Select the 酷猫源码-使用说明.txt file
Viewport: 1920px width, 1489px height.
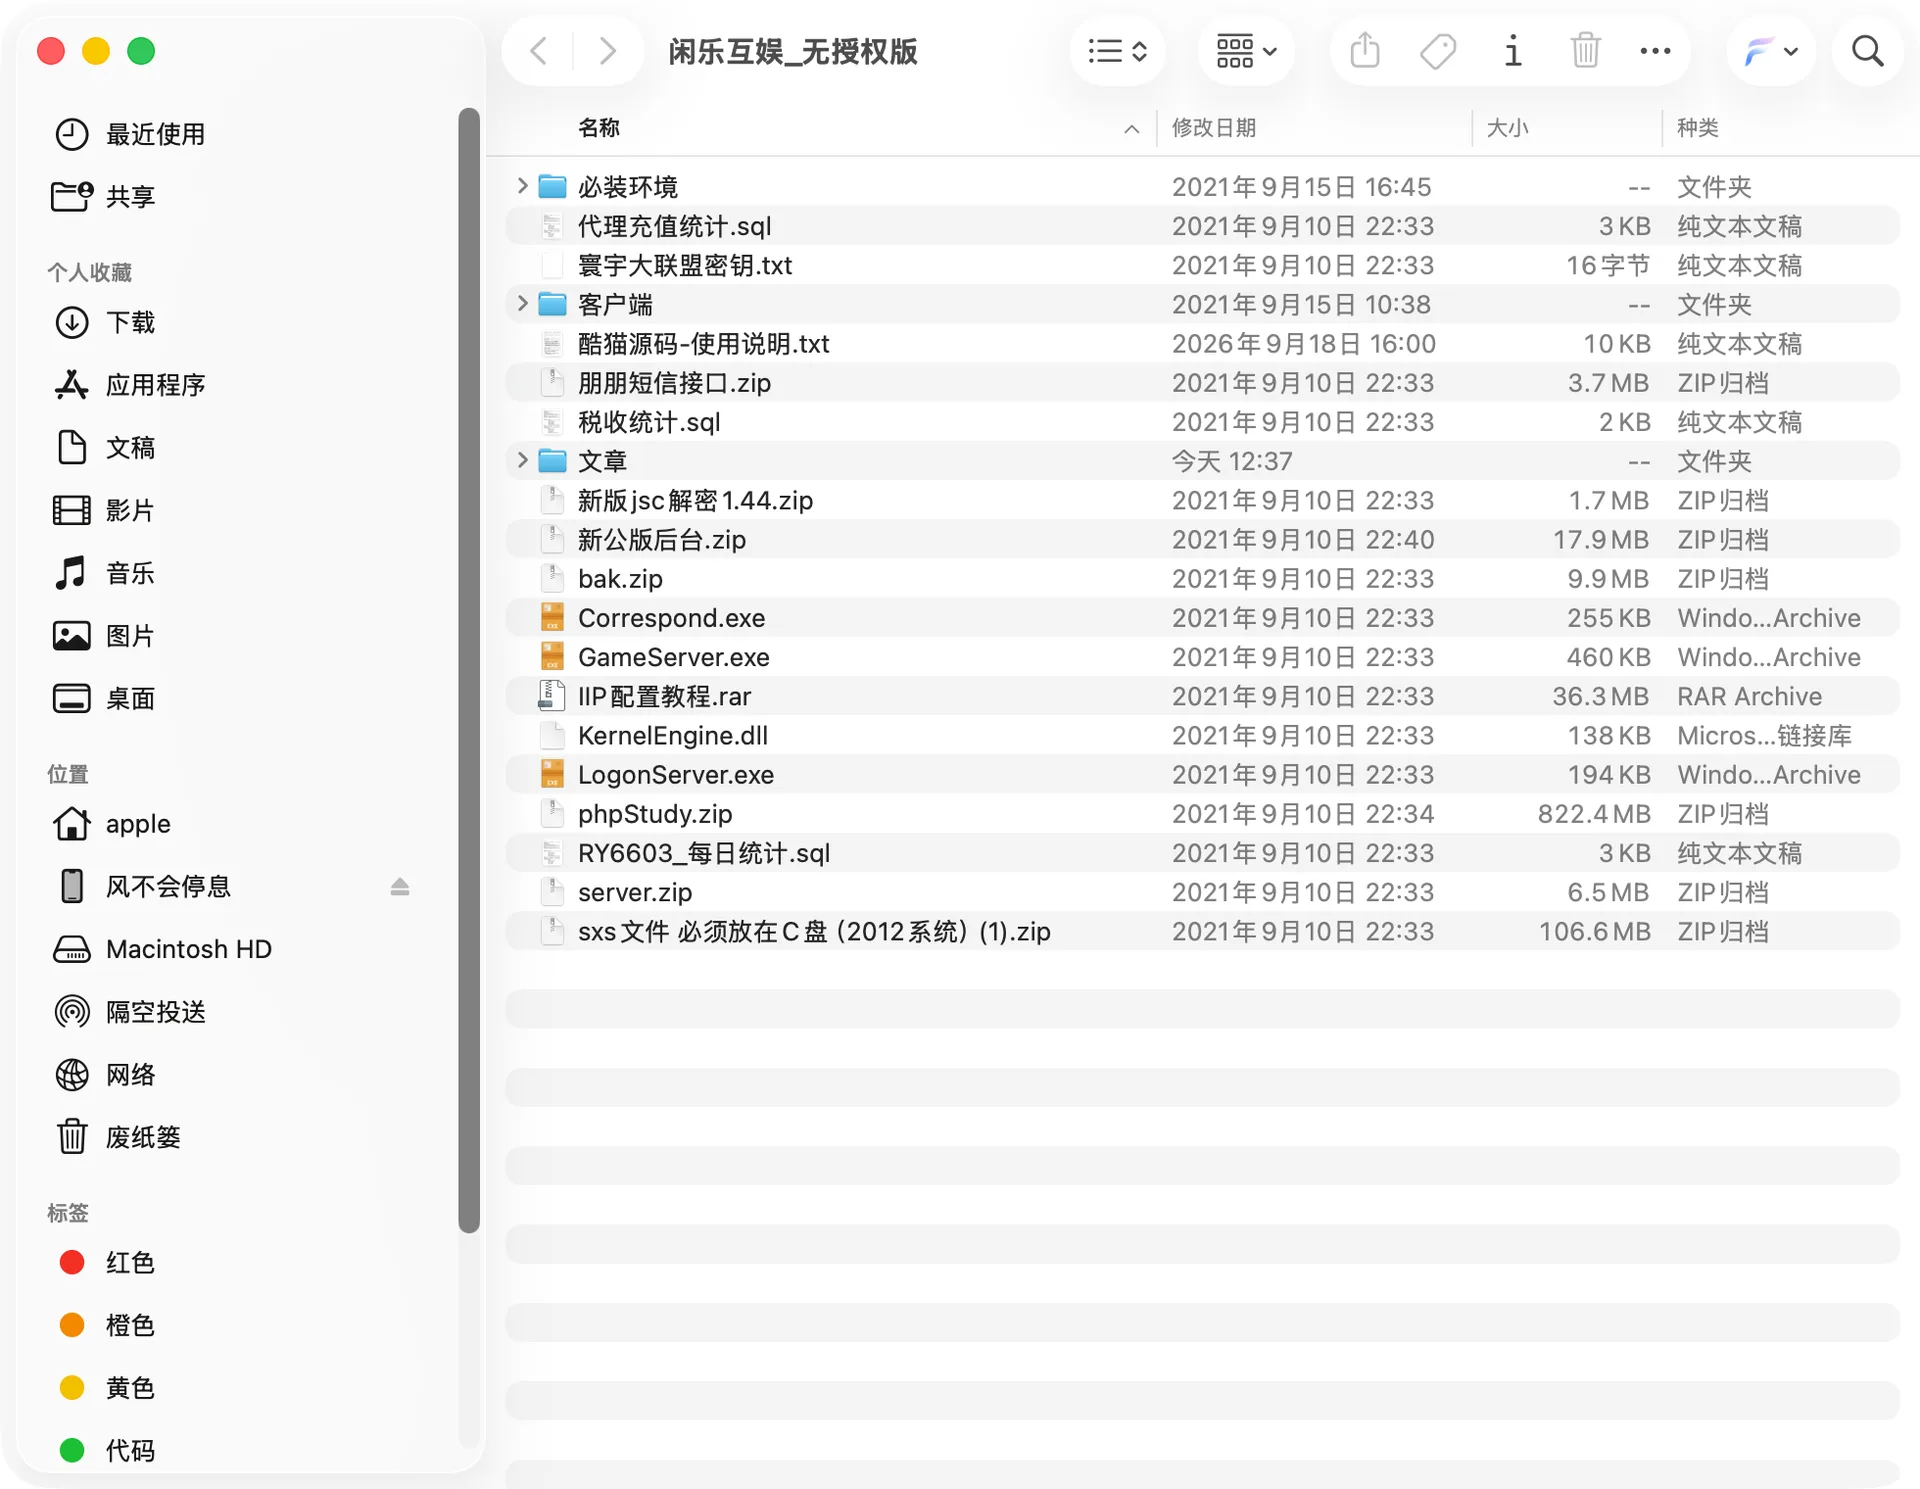pos(1202,344)
